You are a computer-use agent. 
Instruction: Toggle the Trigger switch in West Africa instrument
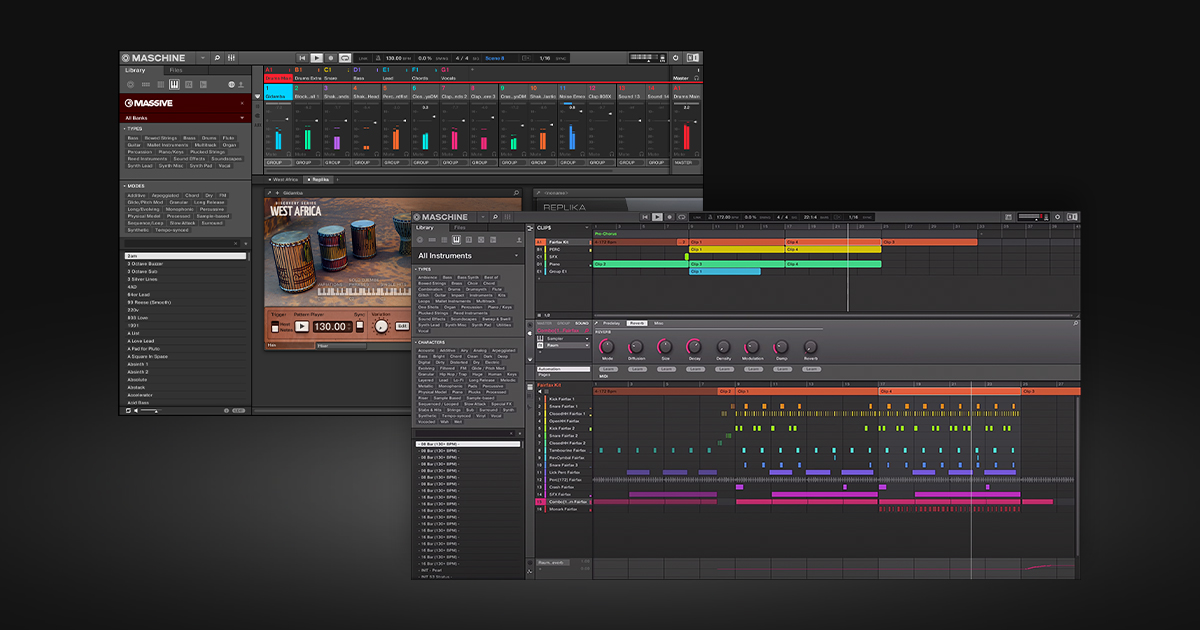(x=275, y=327)
